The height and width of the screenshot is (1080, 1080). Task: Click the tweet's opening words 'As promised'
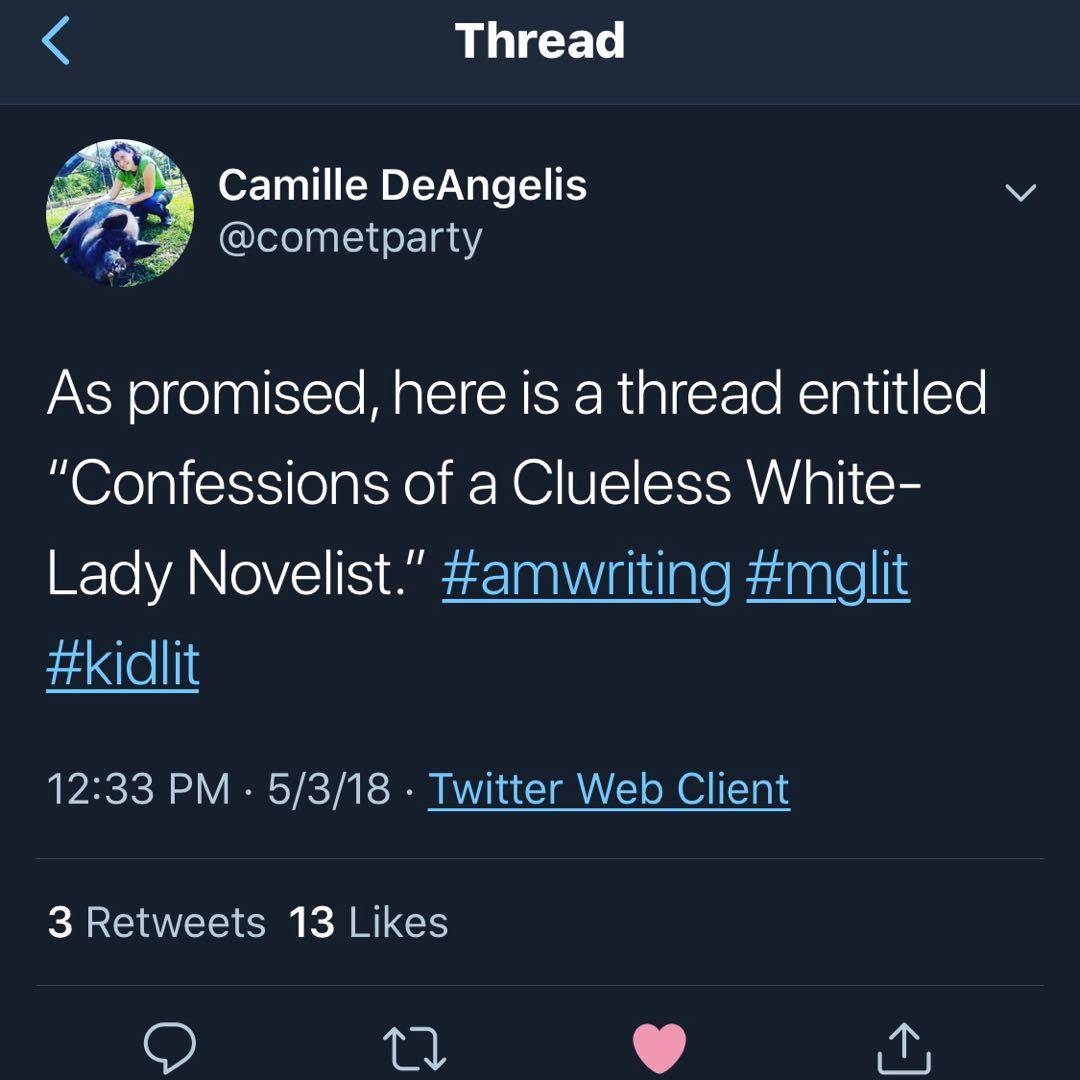click(x=208, y=394)
